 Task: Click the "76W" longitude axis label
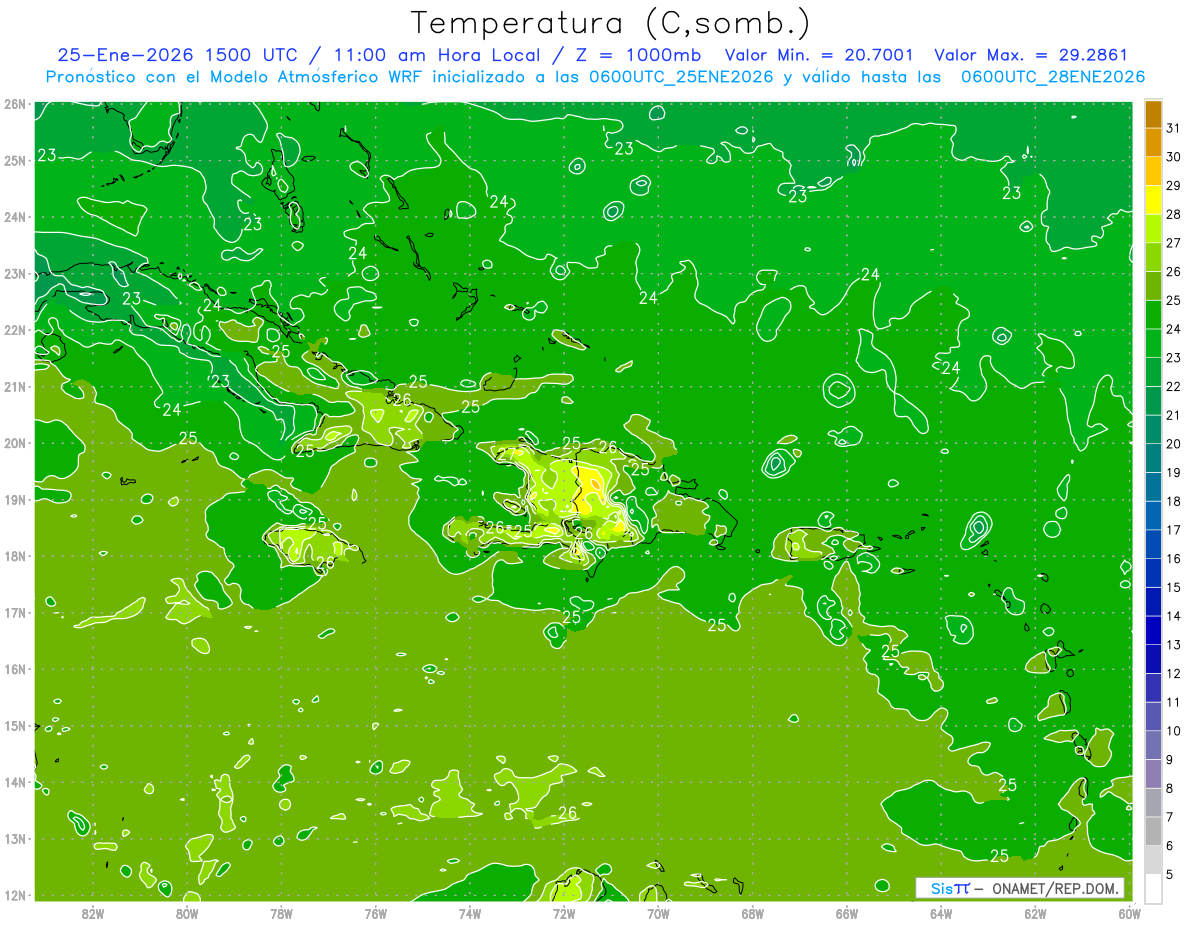tap(376, 913)
